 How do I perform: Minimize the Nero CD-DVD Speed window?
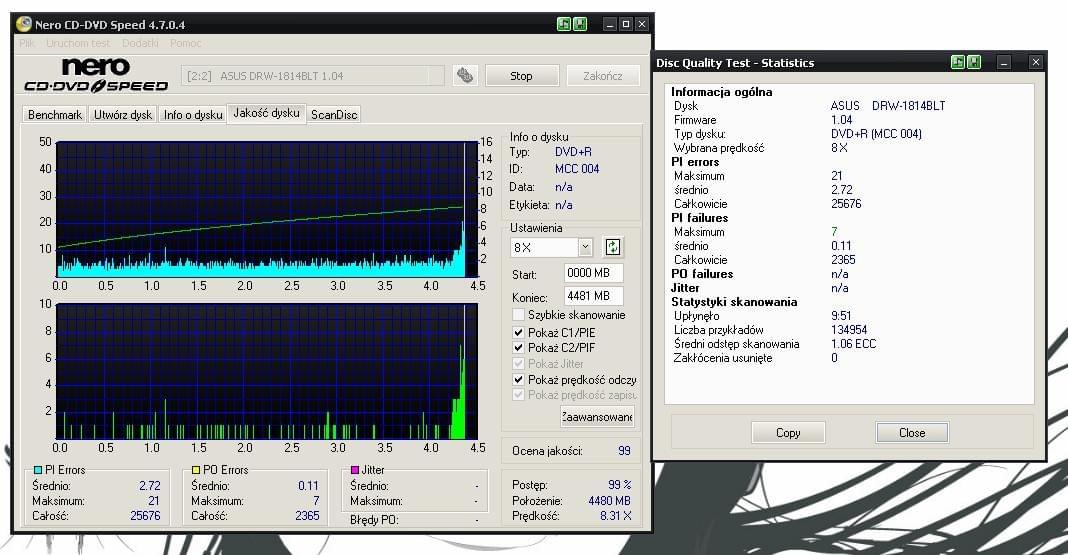coord(610,24)
